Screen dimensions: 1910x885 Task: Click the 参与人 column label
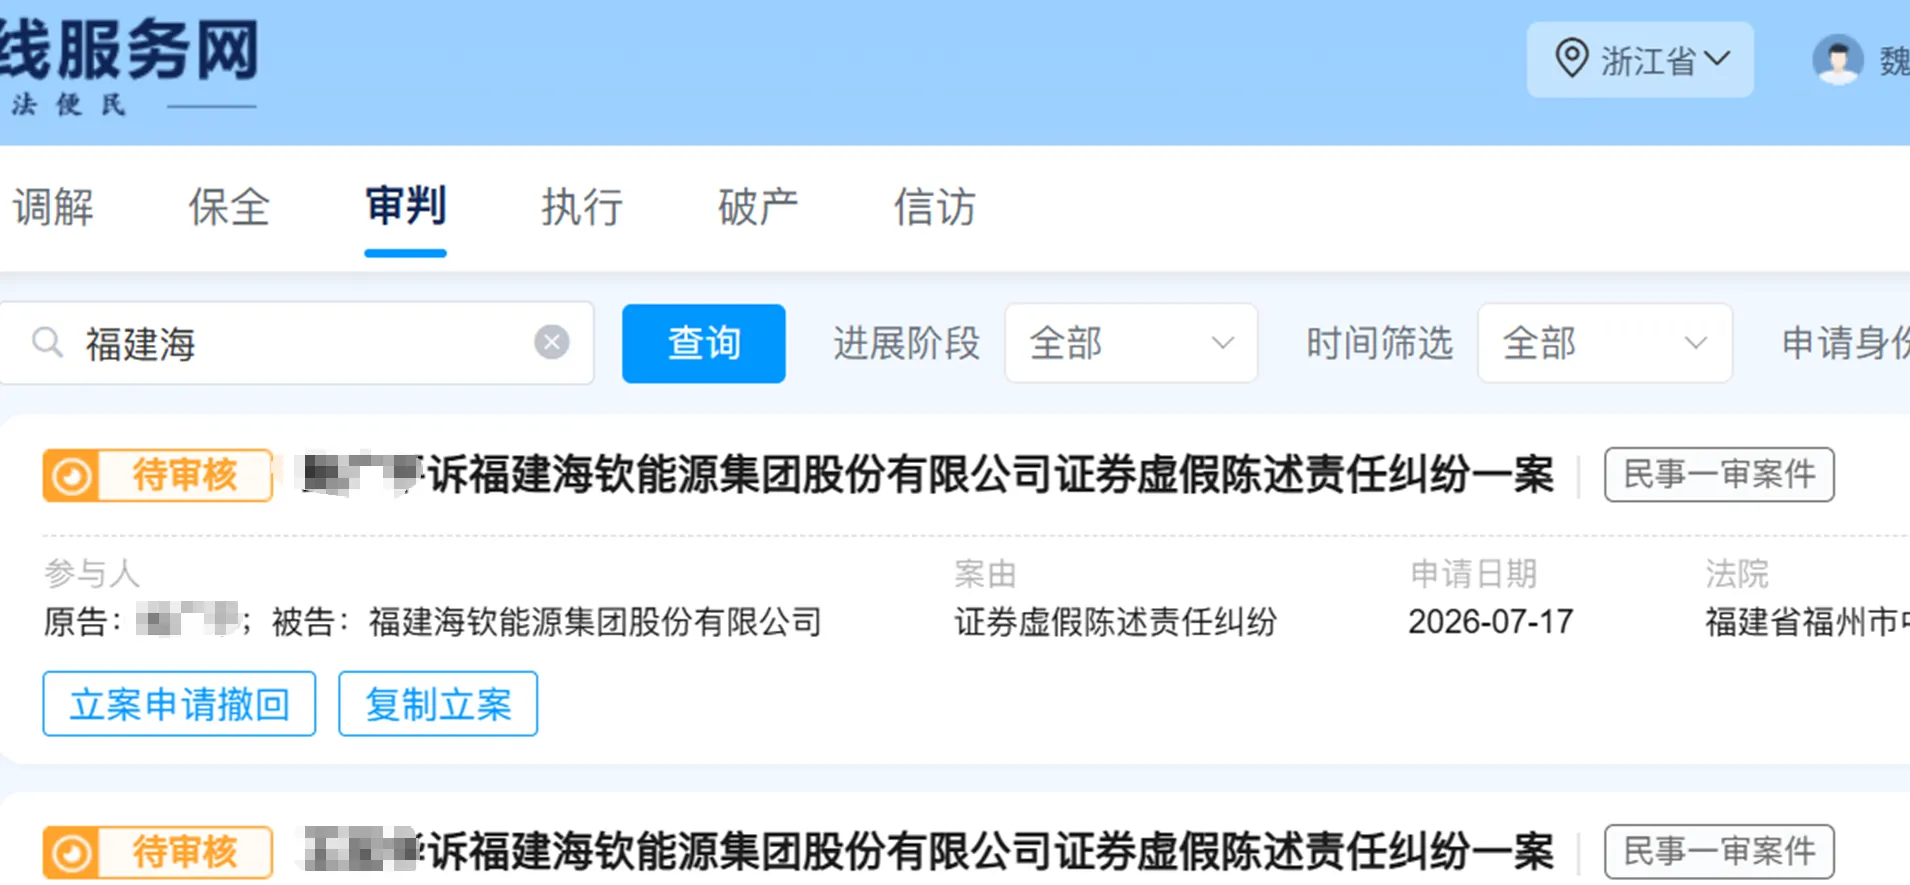(x=92, y=573)
